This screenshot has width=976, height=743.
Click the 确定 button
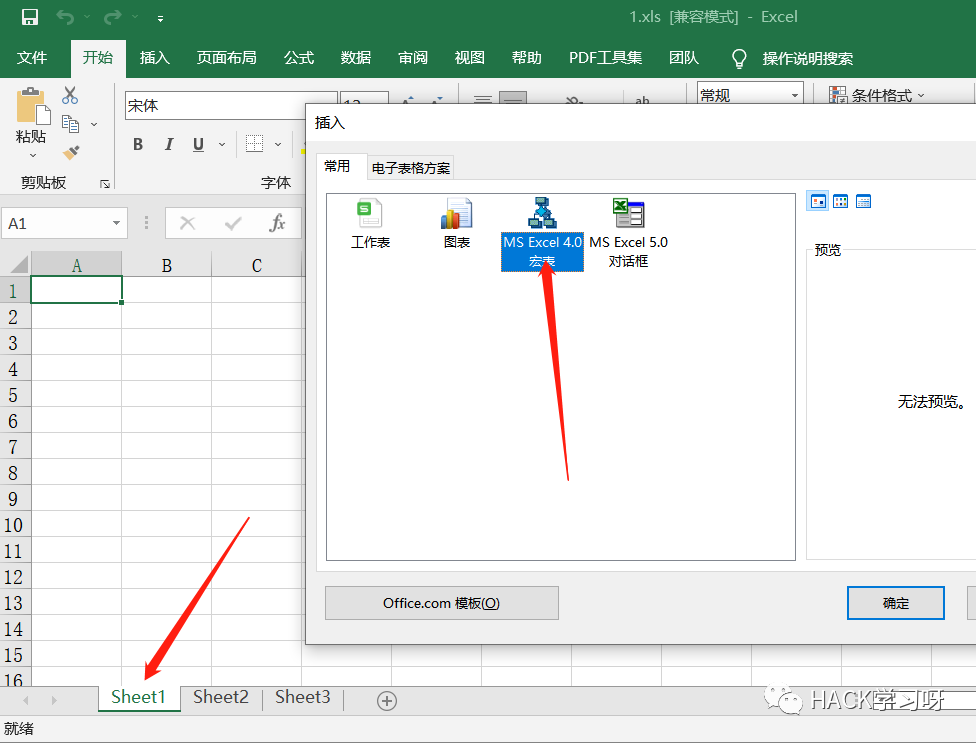(x=896, y=603)
